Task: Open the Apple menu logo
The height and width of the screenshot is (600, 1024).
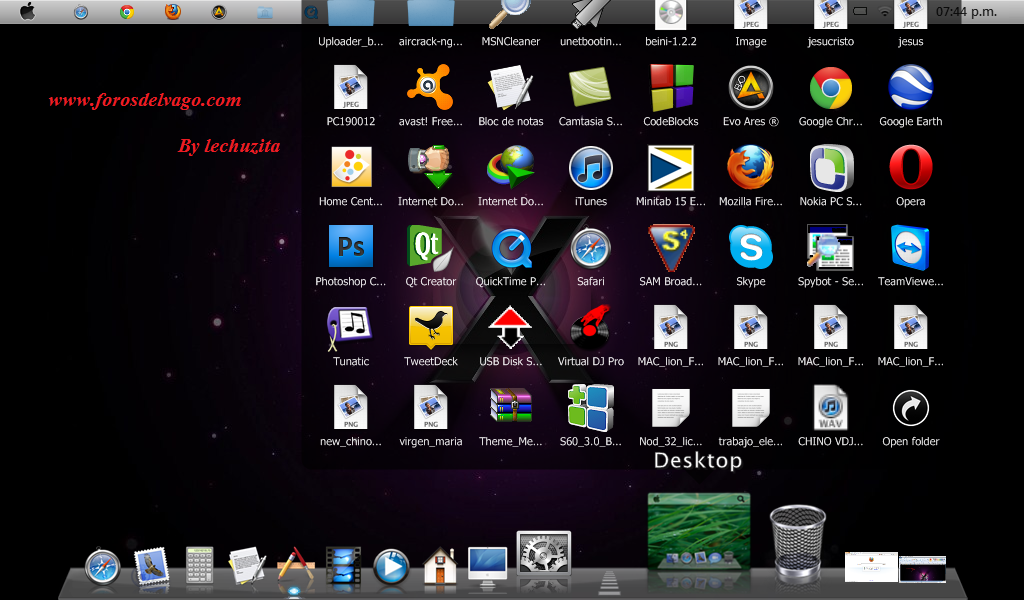Action: pos(27,12)
